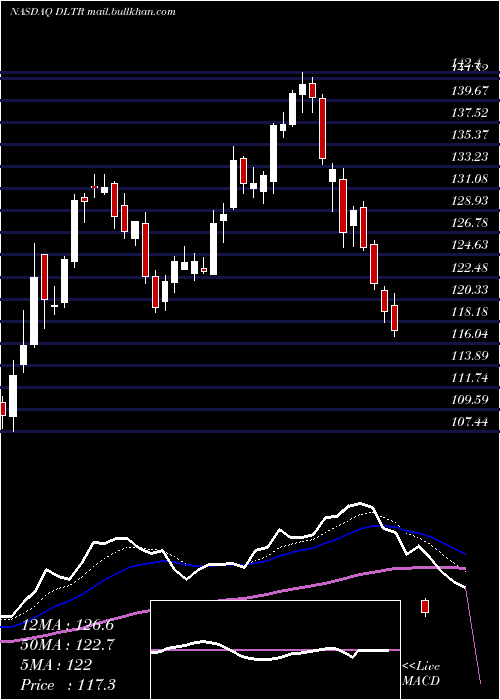Click the 122.48 price label

click(468, 267)
